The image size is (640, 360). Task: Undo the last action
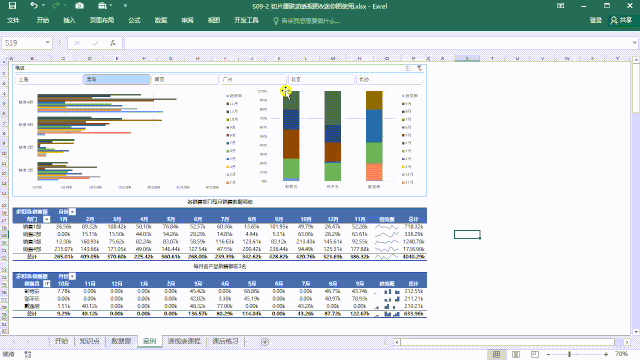click(x=34, y=6)
